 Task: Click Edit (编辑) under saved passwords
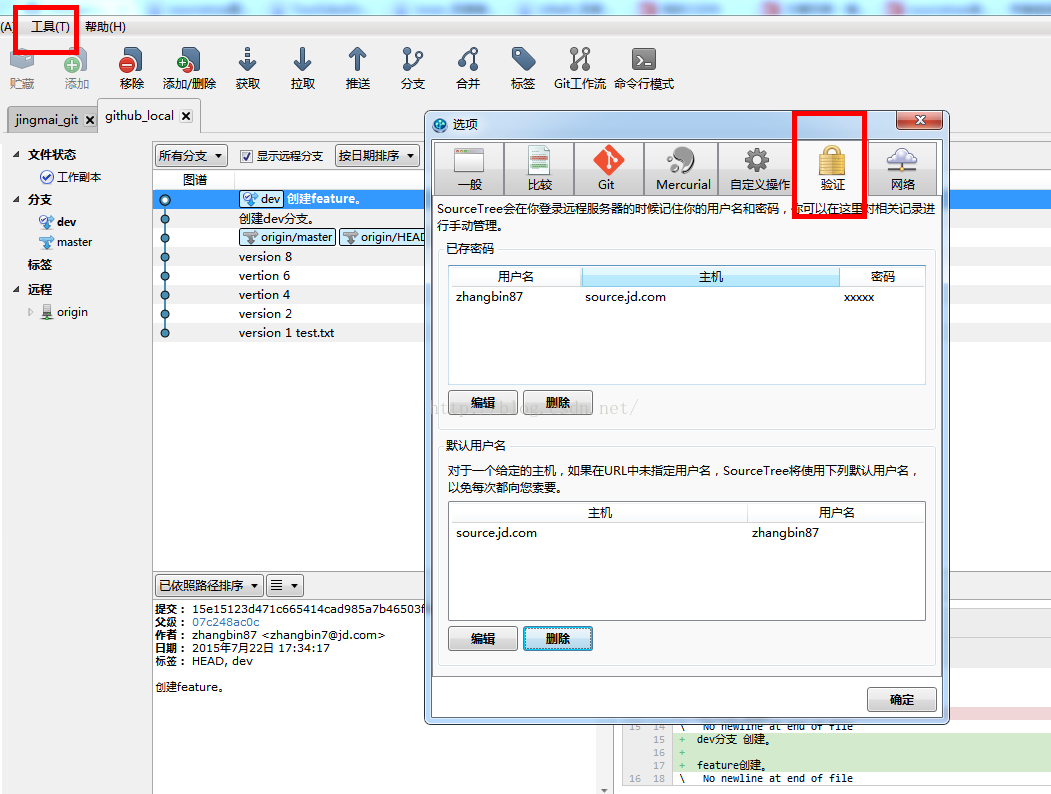coord(483,402)
